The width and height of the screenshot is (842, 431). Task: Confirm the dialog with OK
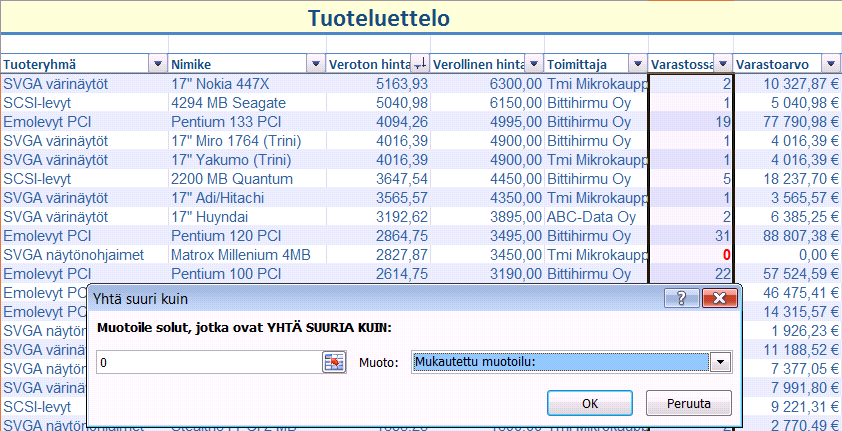click(x=590, y=404)
